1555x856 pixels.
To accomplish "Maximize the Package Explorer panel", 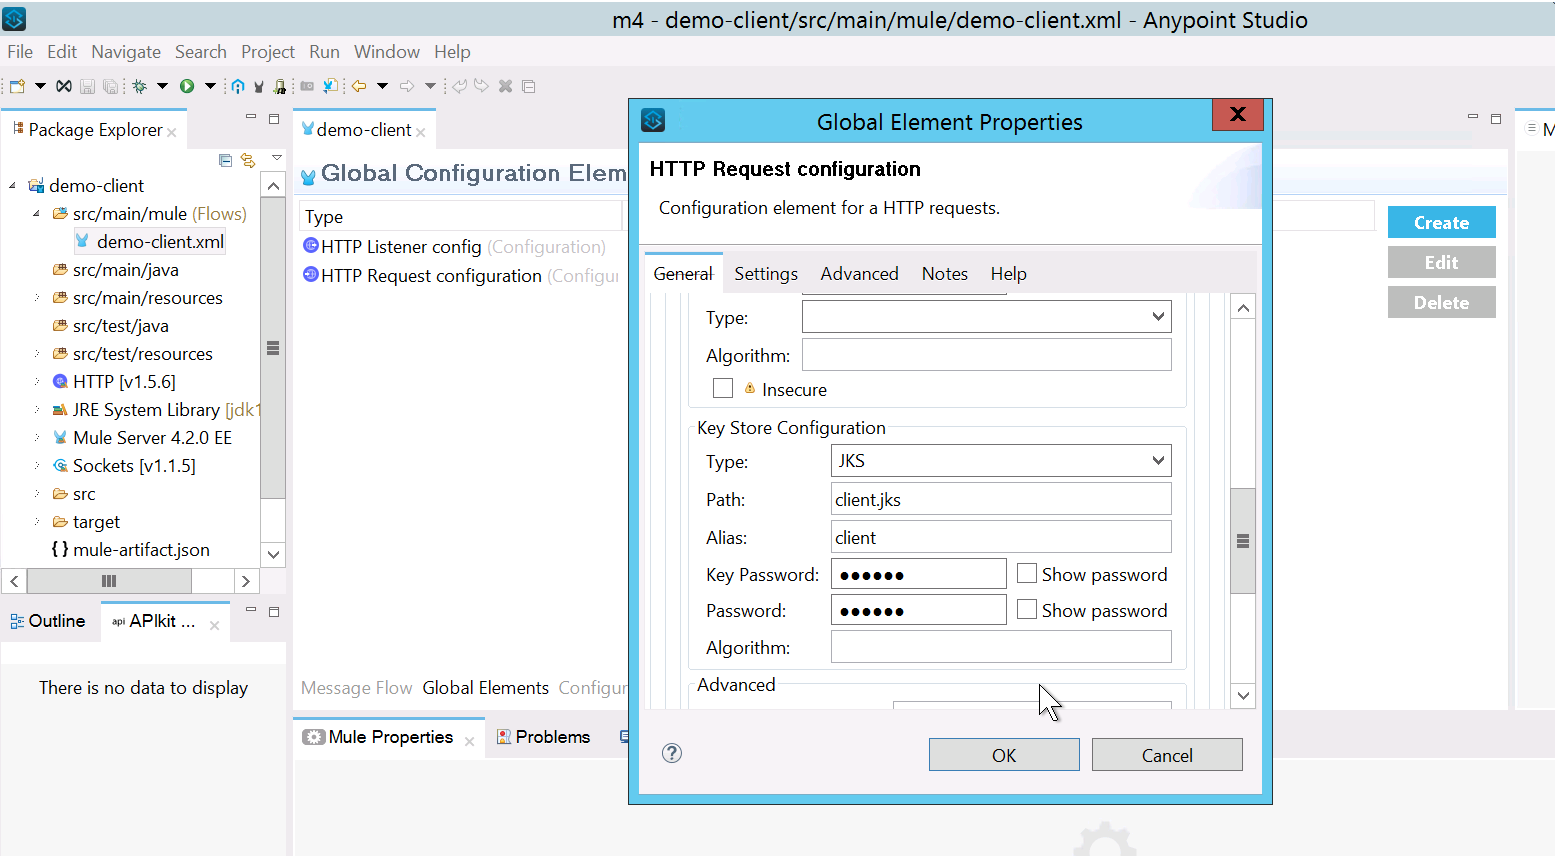I will (x=274, y=118).
